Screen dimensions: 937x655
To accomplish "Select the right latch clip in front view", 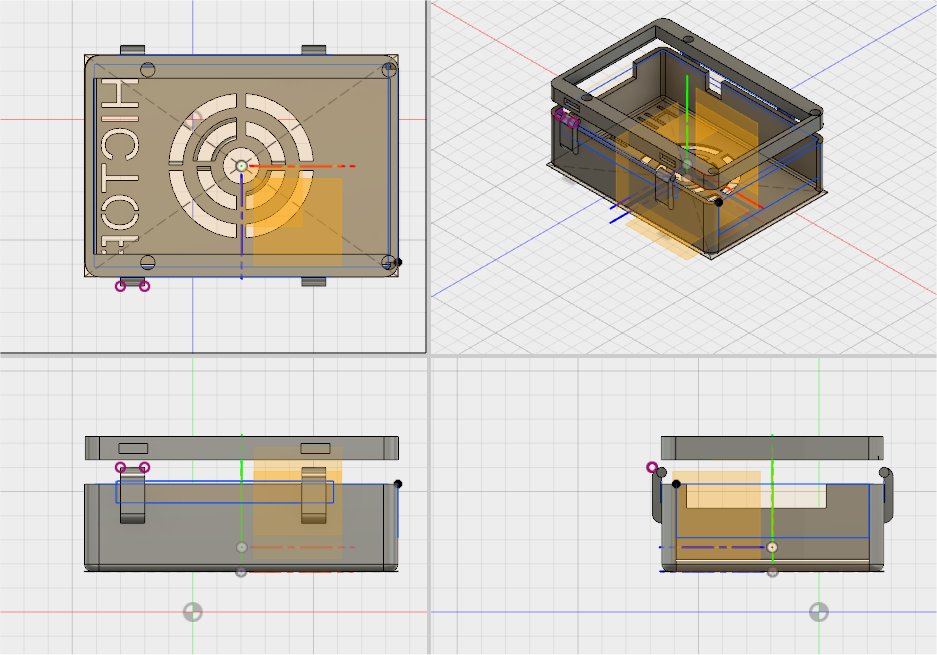I will [314, 495].
